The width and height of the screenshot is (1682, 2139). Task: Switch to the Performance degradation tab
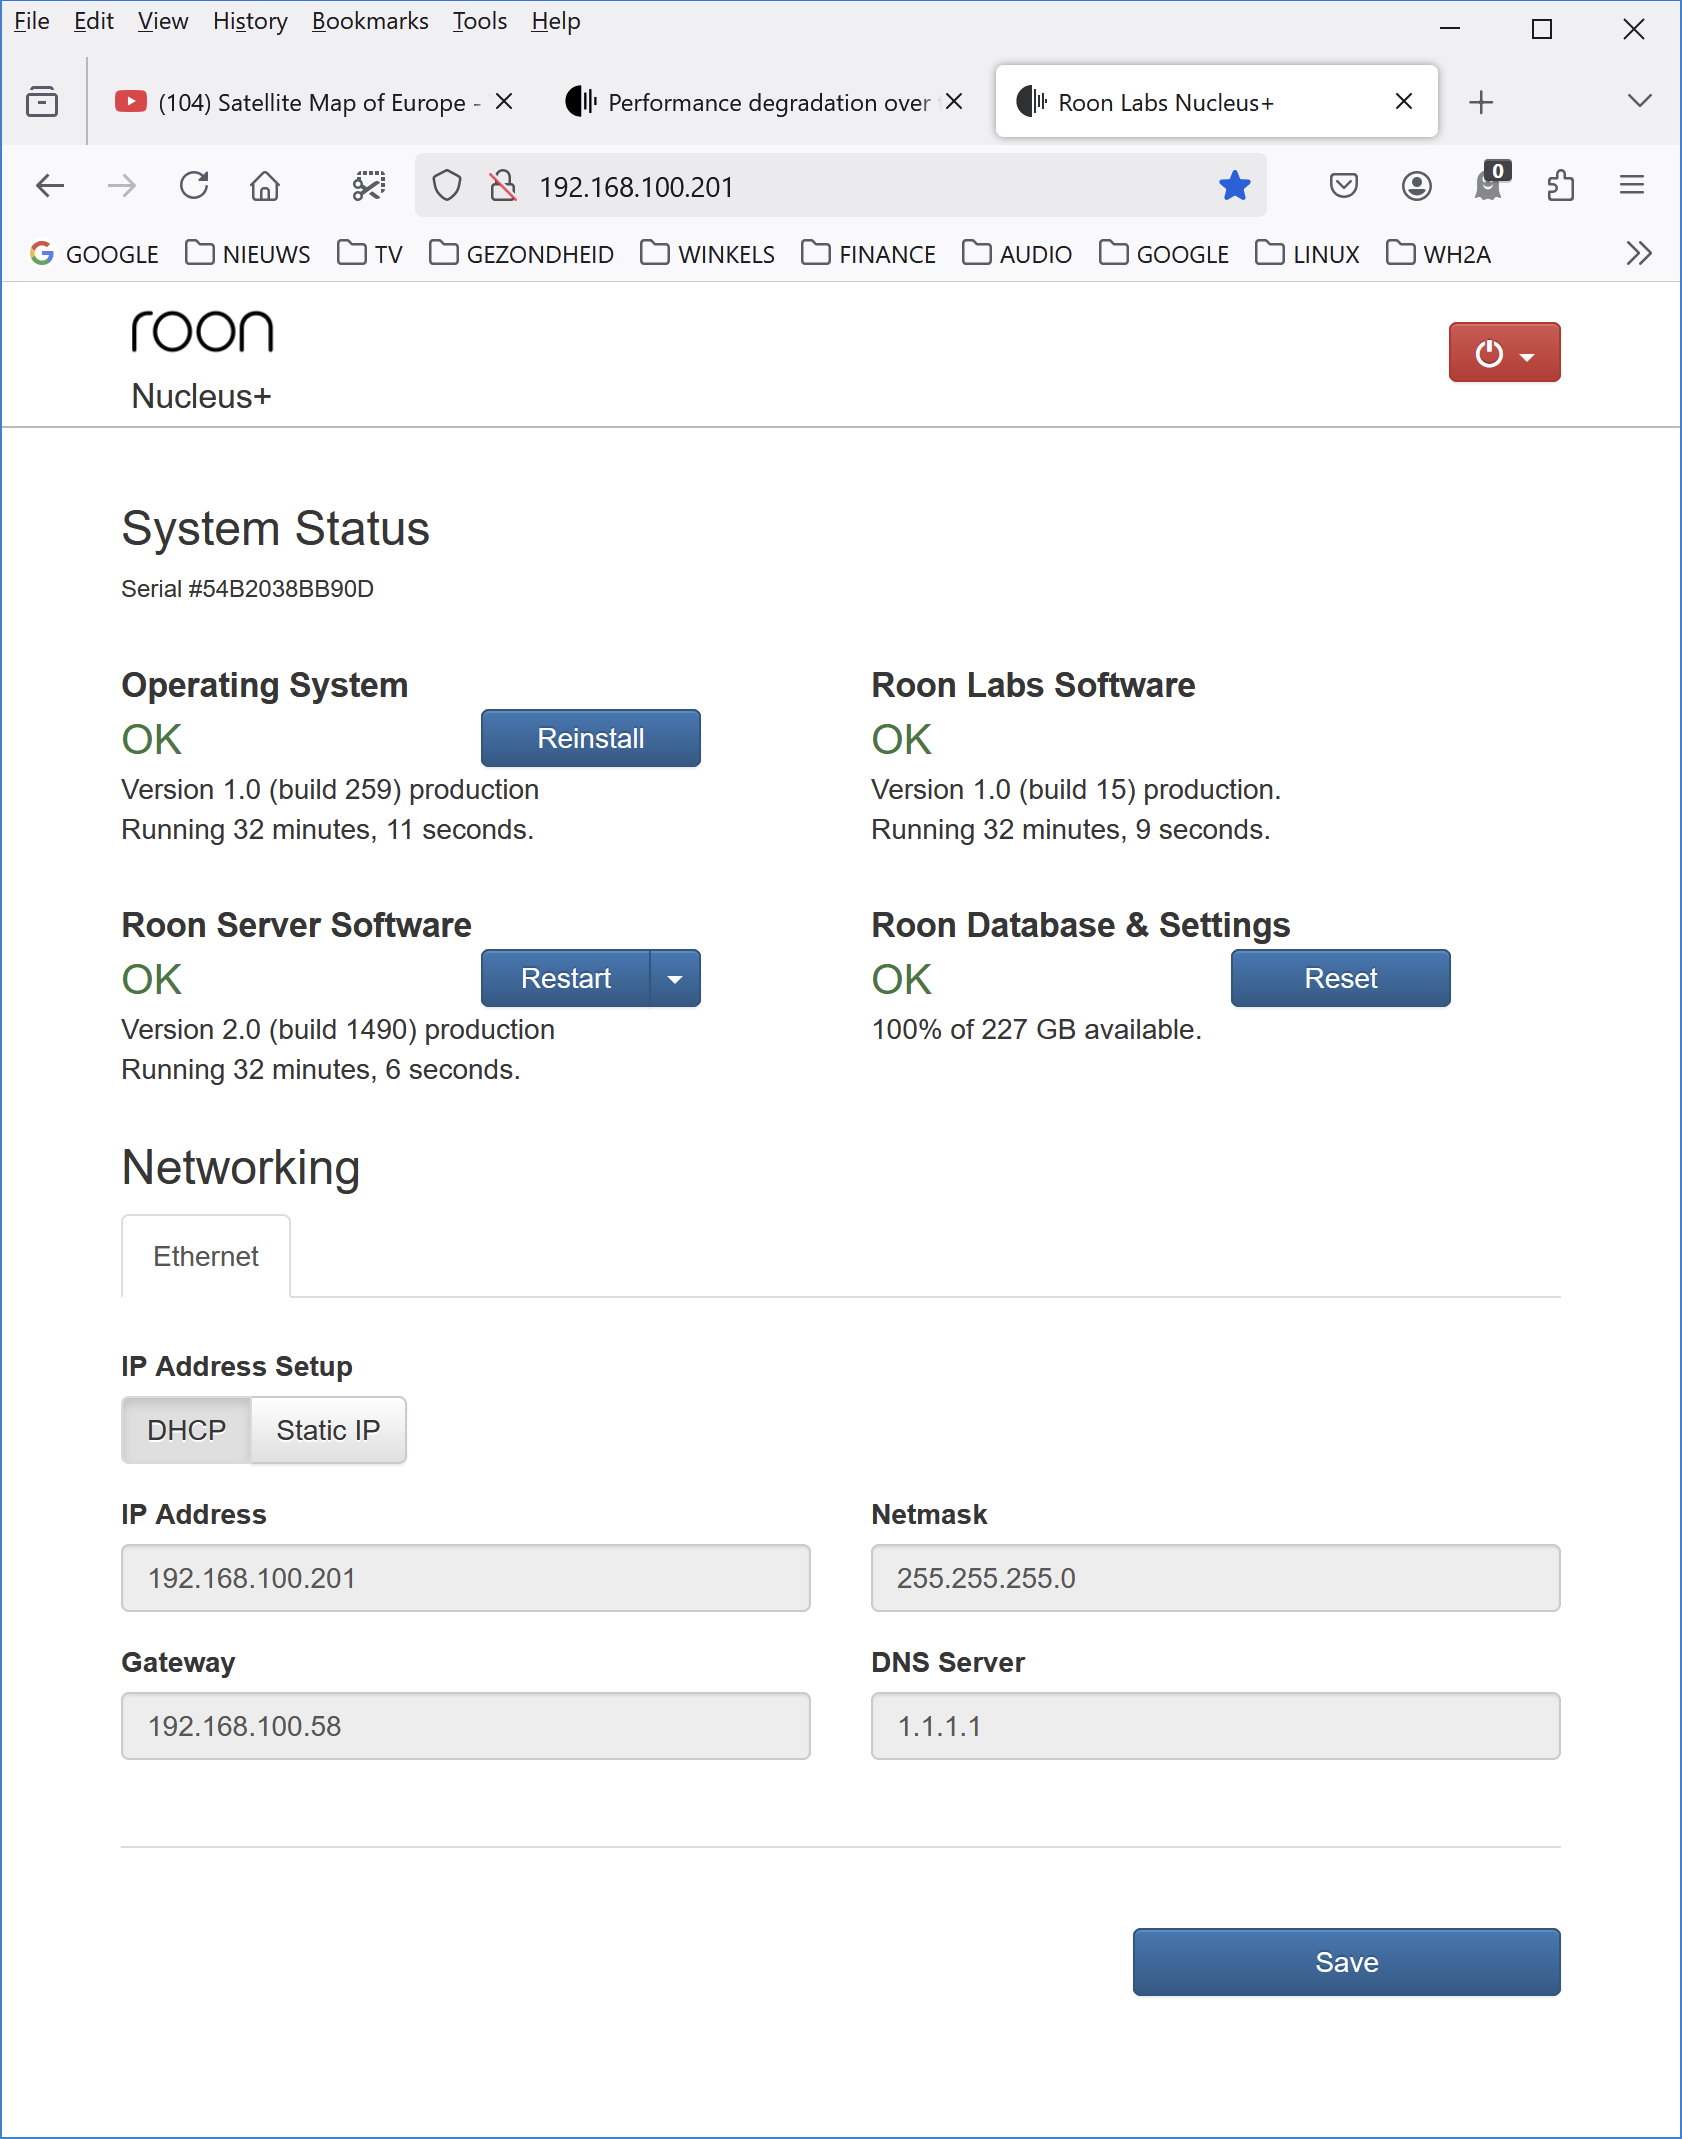tap(765, 102)
